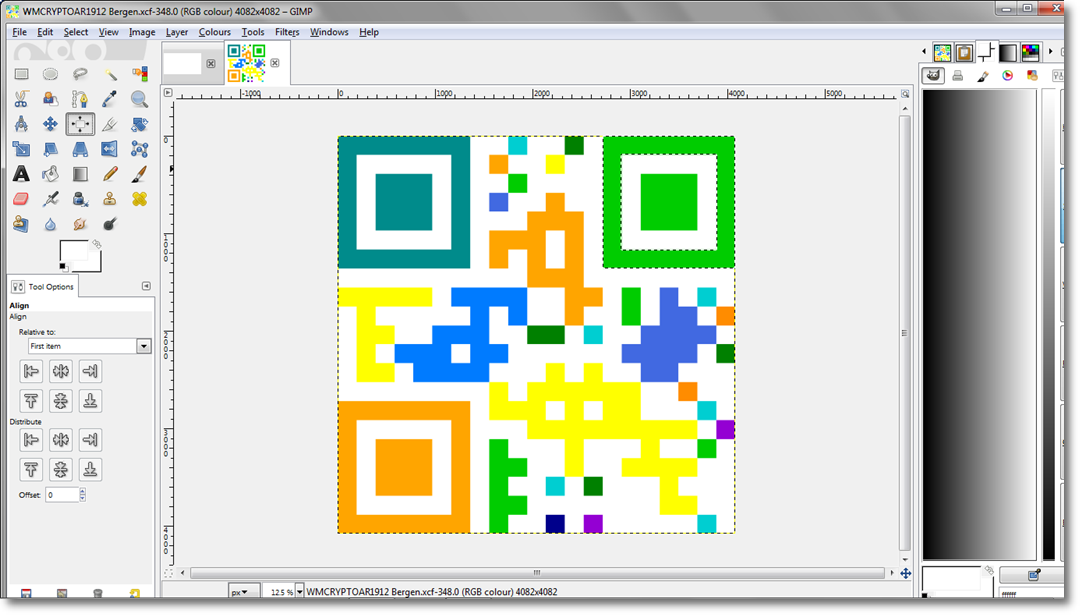
Task: Select the Shear tool
Action: 50,149
